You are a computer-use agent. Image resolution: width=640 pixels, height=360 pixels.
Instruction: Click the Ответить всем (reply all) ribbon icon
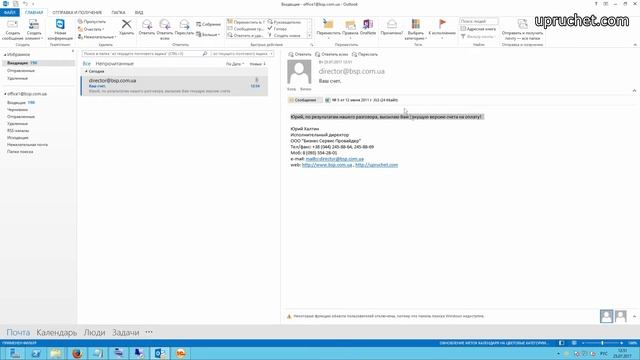tap(165, 24)
